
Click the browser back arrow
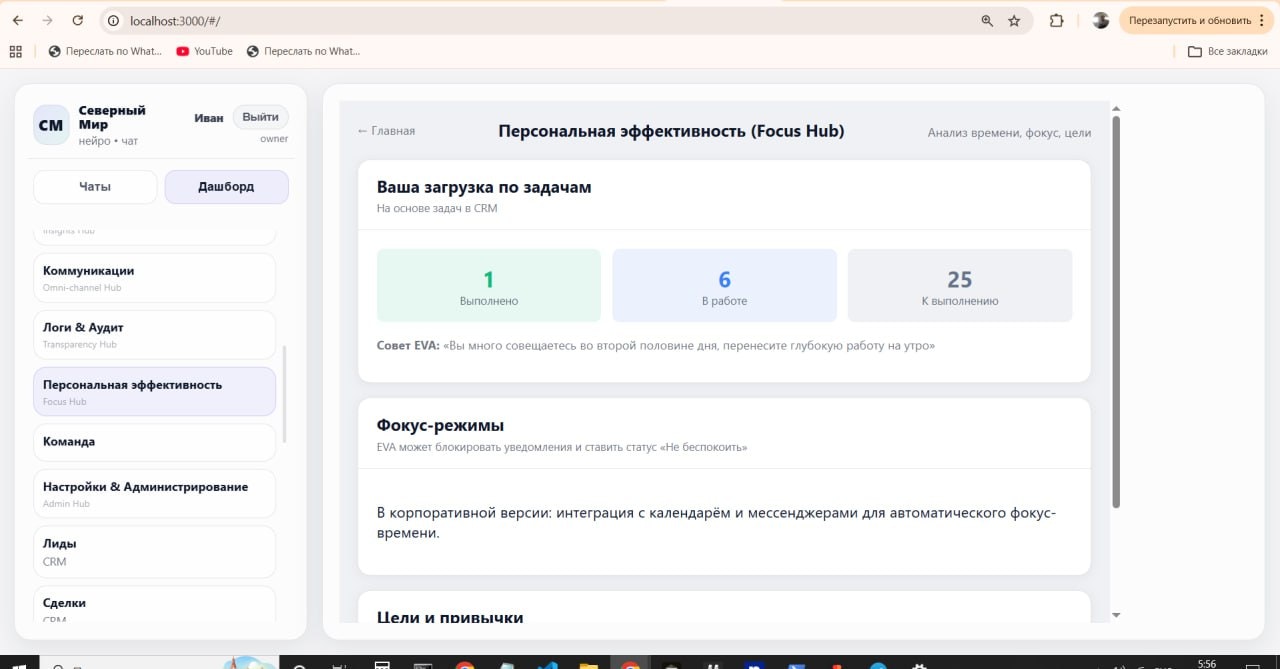pos(18,20)
